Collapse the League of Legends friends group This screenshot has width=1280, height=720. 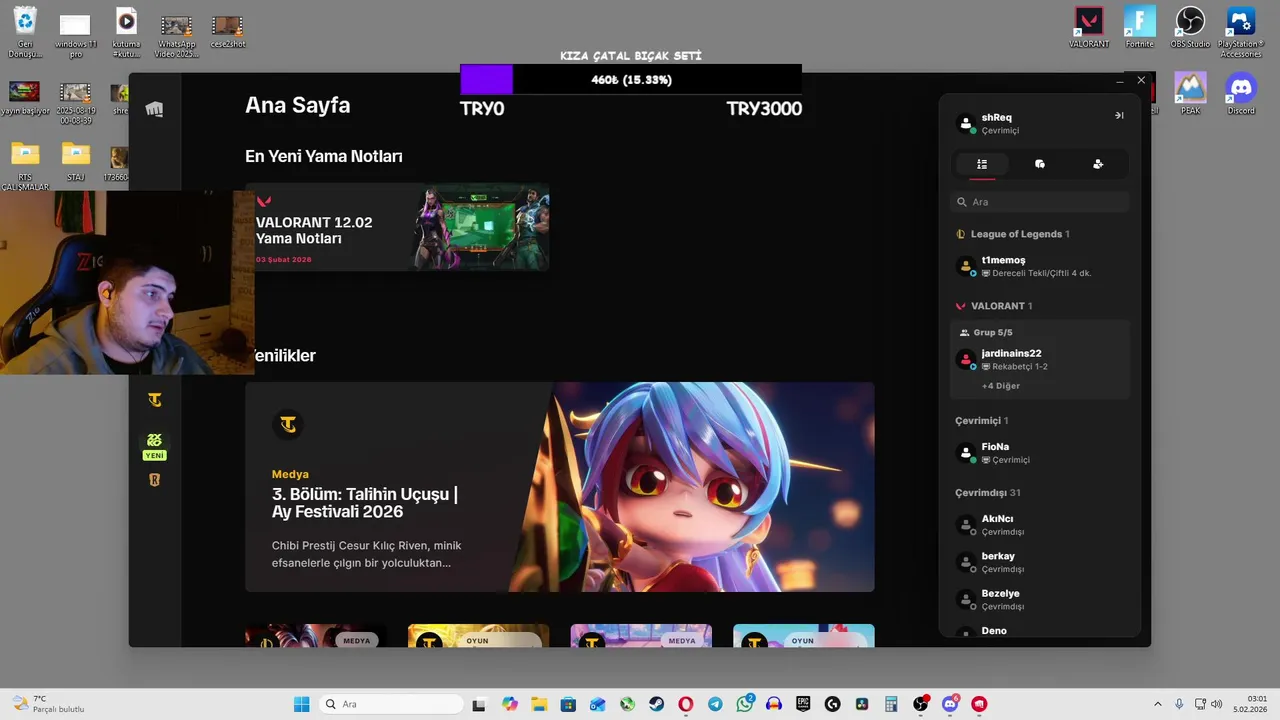pyautogui.click(x=1012, y=234)
